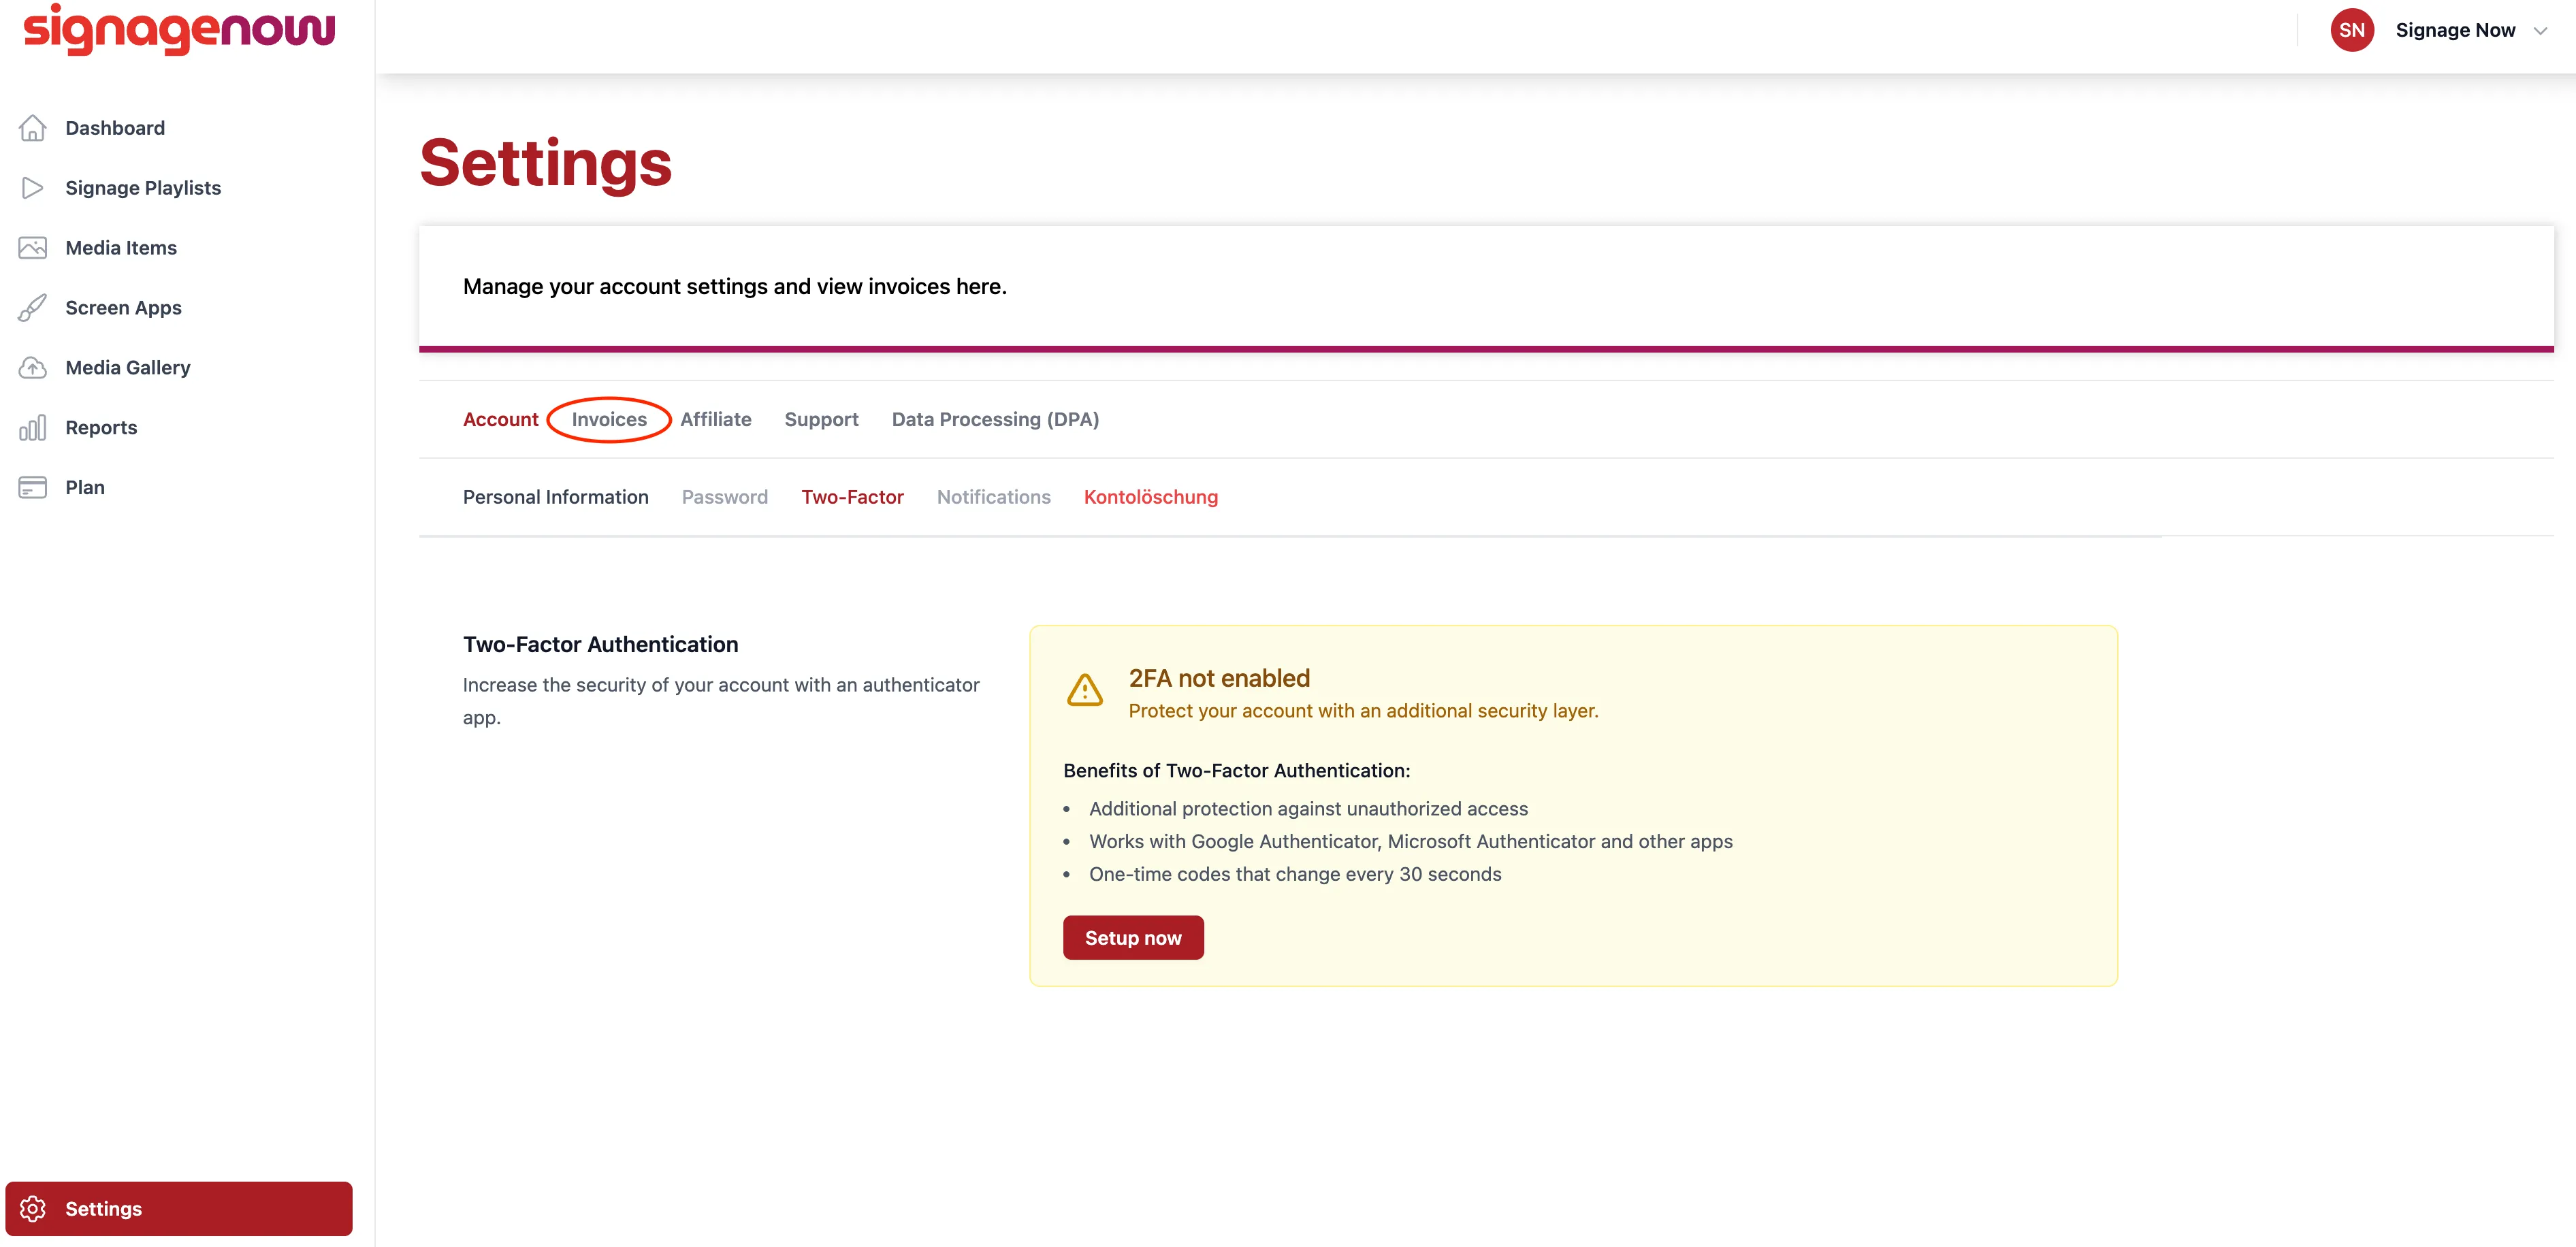Screen dimensions: 2576x1247
Task: Click the Settings gear icon
Action: pyautogui.click(x=32, y=1209)
